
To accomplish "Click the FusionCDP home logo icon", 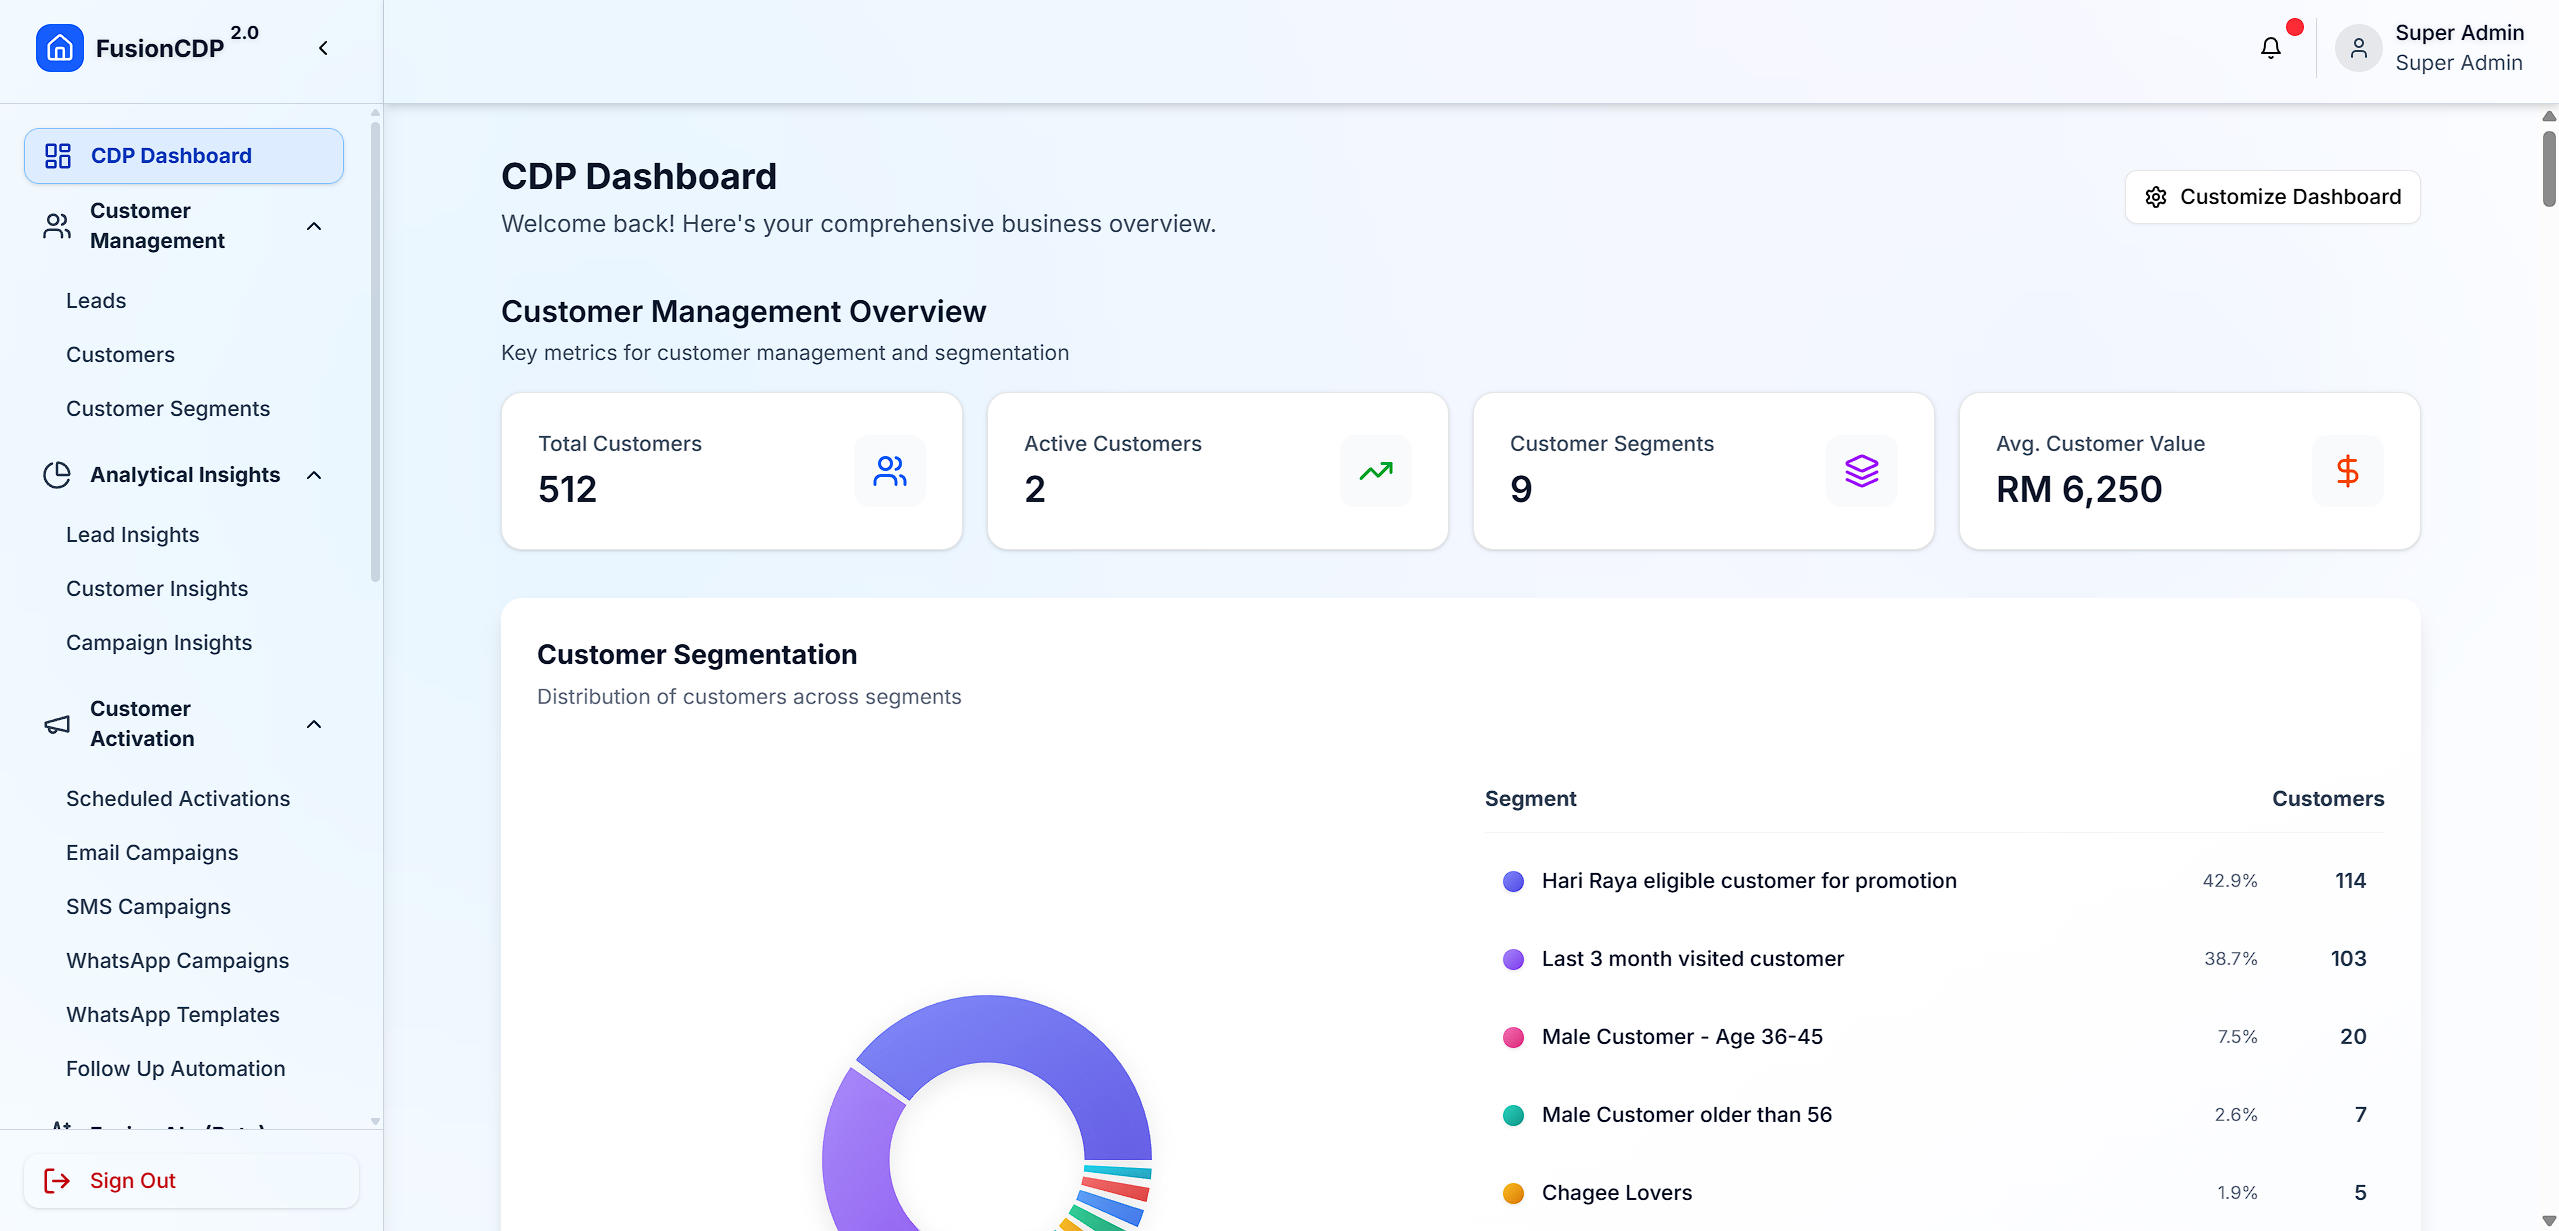I will pos(59,48).
